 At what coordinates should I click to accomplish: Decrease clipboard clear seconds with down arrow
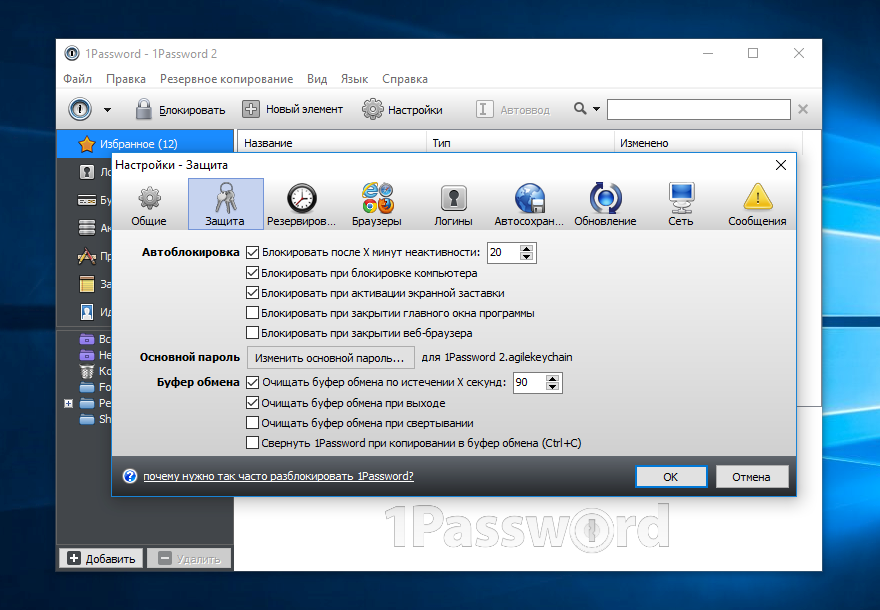(552, 387)
